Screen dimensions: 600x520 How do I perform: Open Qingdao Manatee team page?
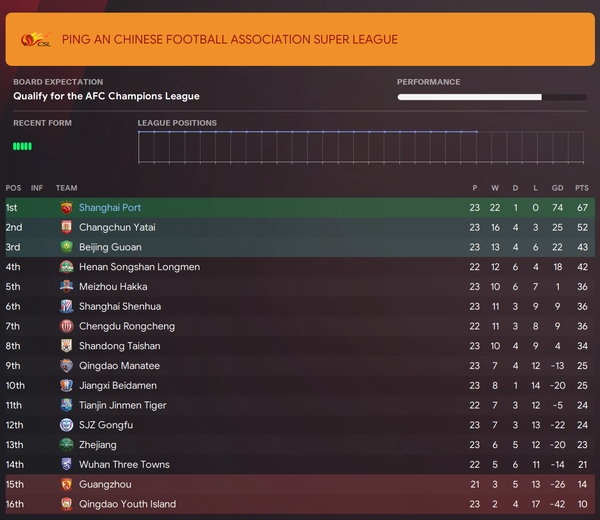click(119, 366)
